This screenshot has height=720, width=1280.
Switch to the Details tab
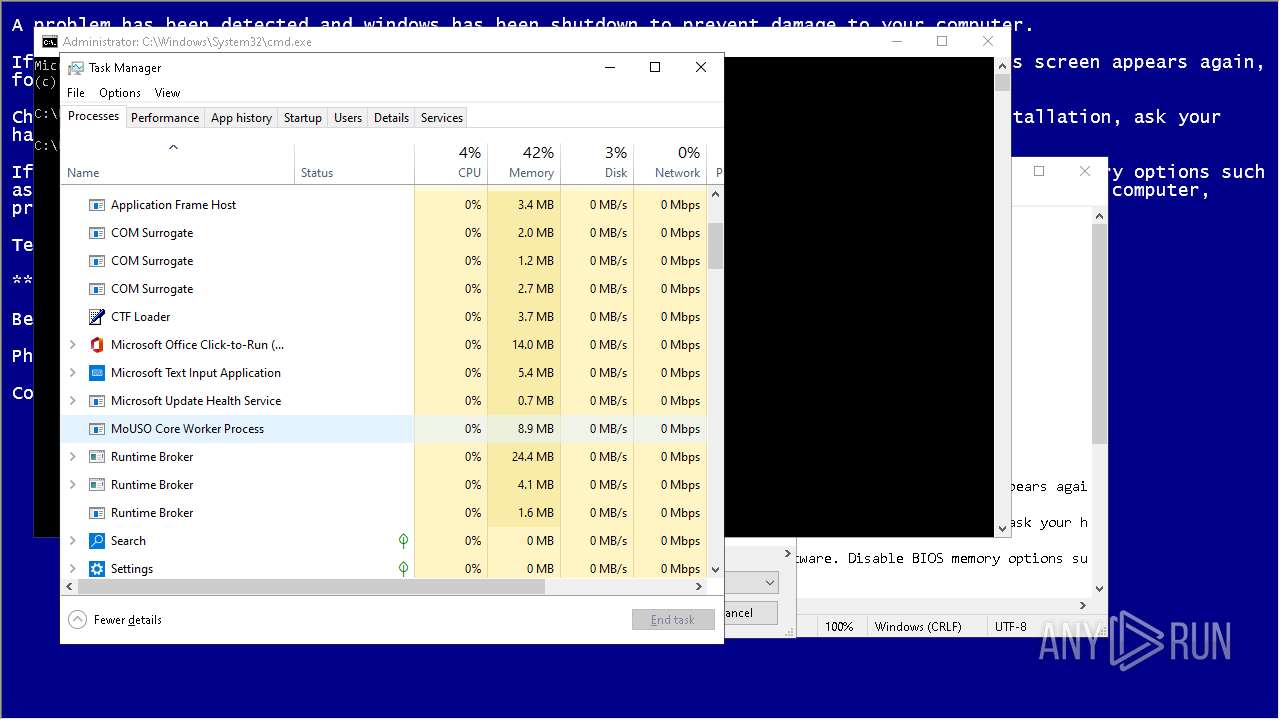pos(391,118)
